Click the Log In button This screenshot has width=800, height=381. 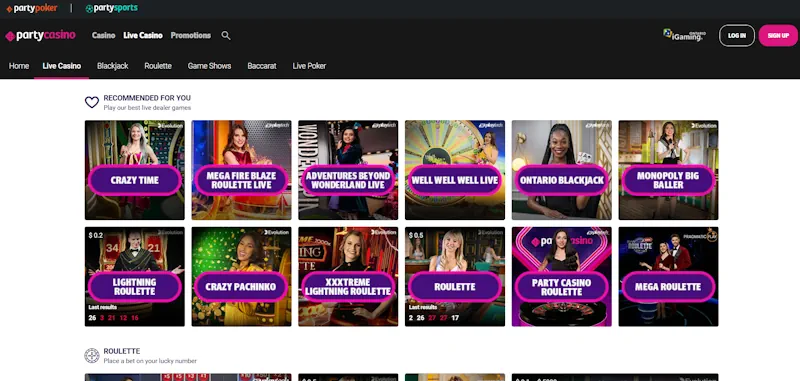[x=737, y=36]
